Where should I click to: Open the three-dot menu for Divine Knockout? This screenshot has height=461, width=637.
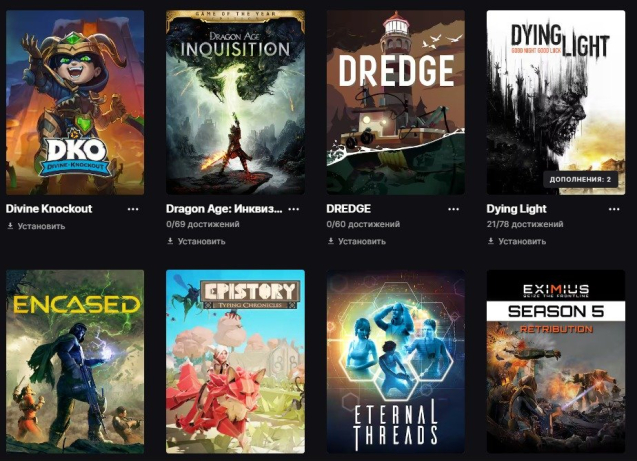point(133,209)
